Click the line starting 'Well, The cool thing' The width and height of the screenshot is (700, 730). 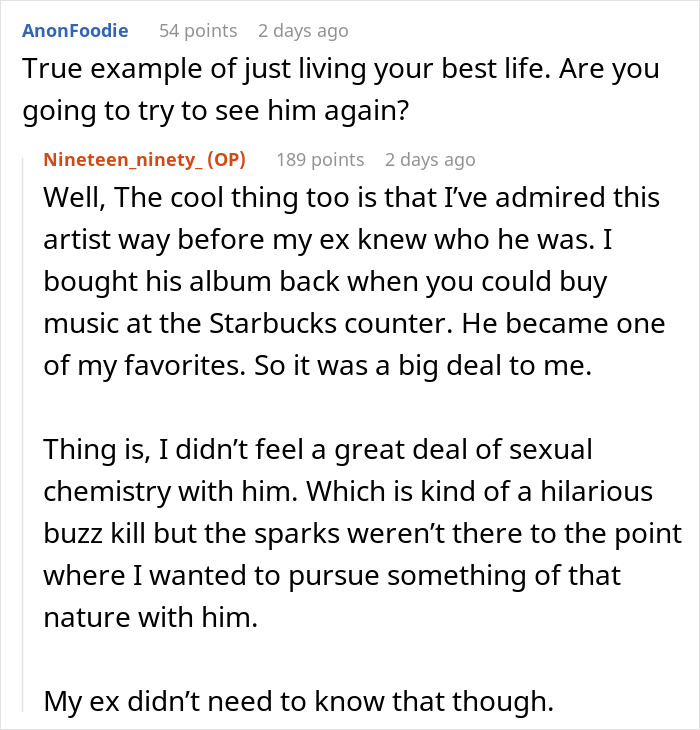coord(351,197)
